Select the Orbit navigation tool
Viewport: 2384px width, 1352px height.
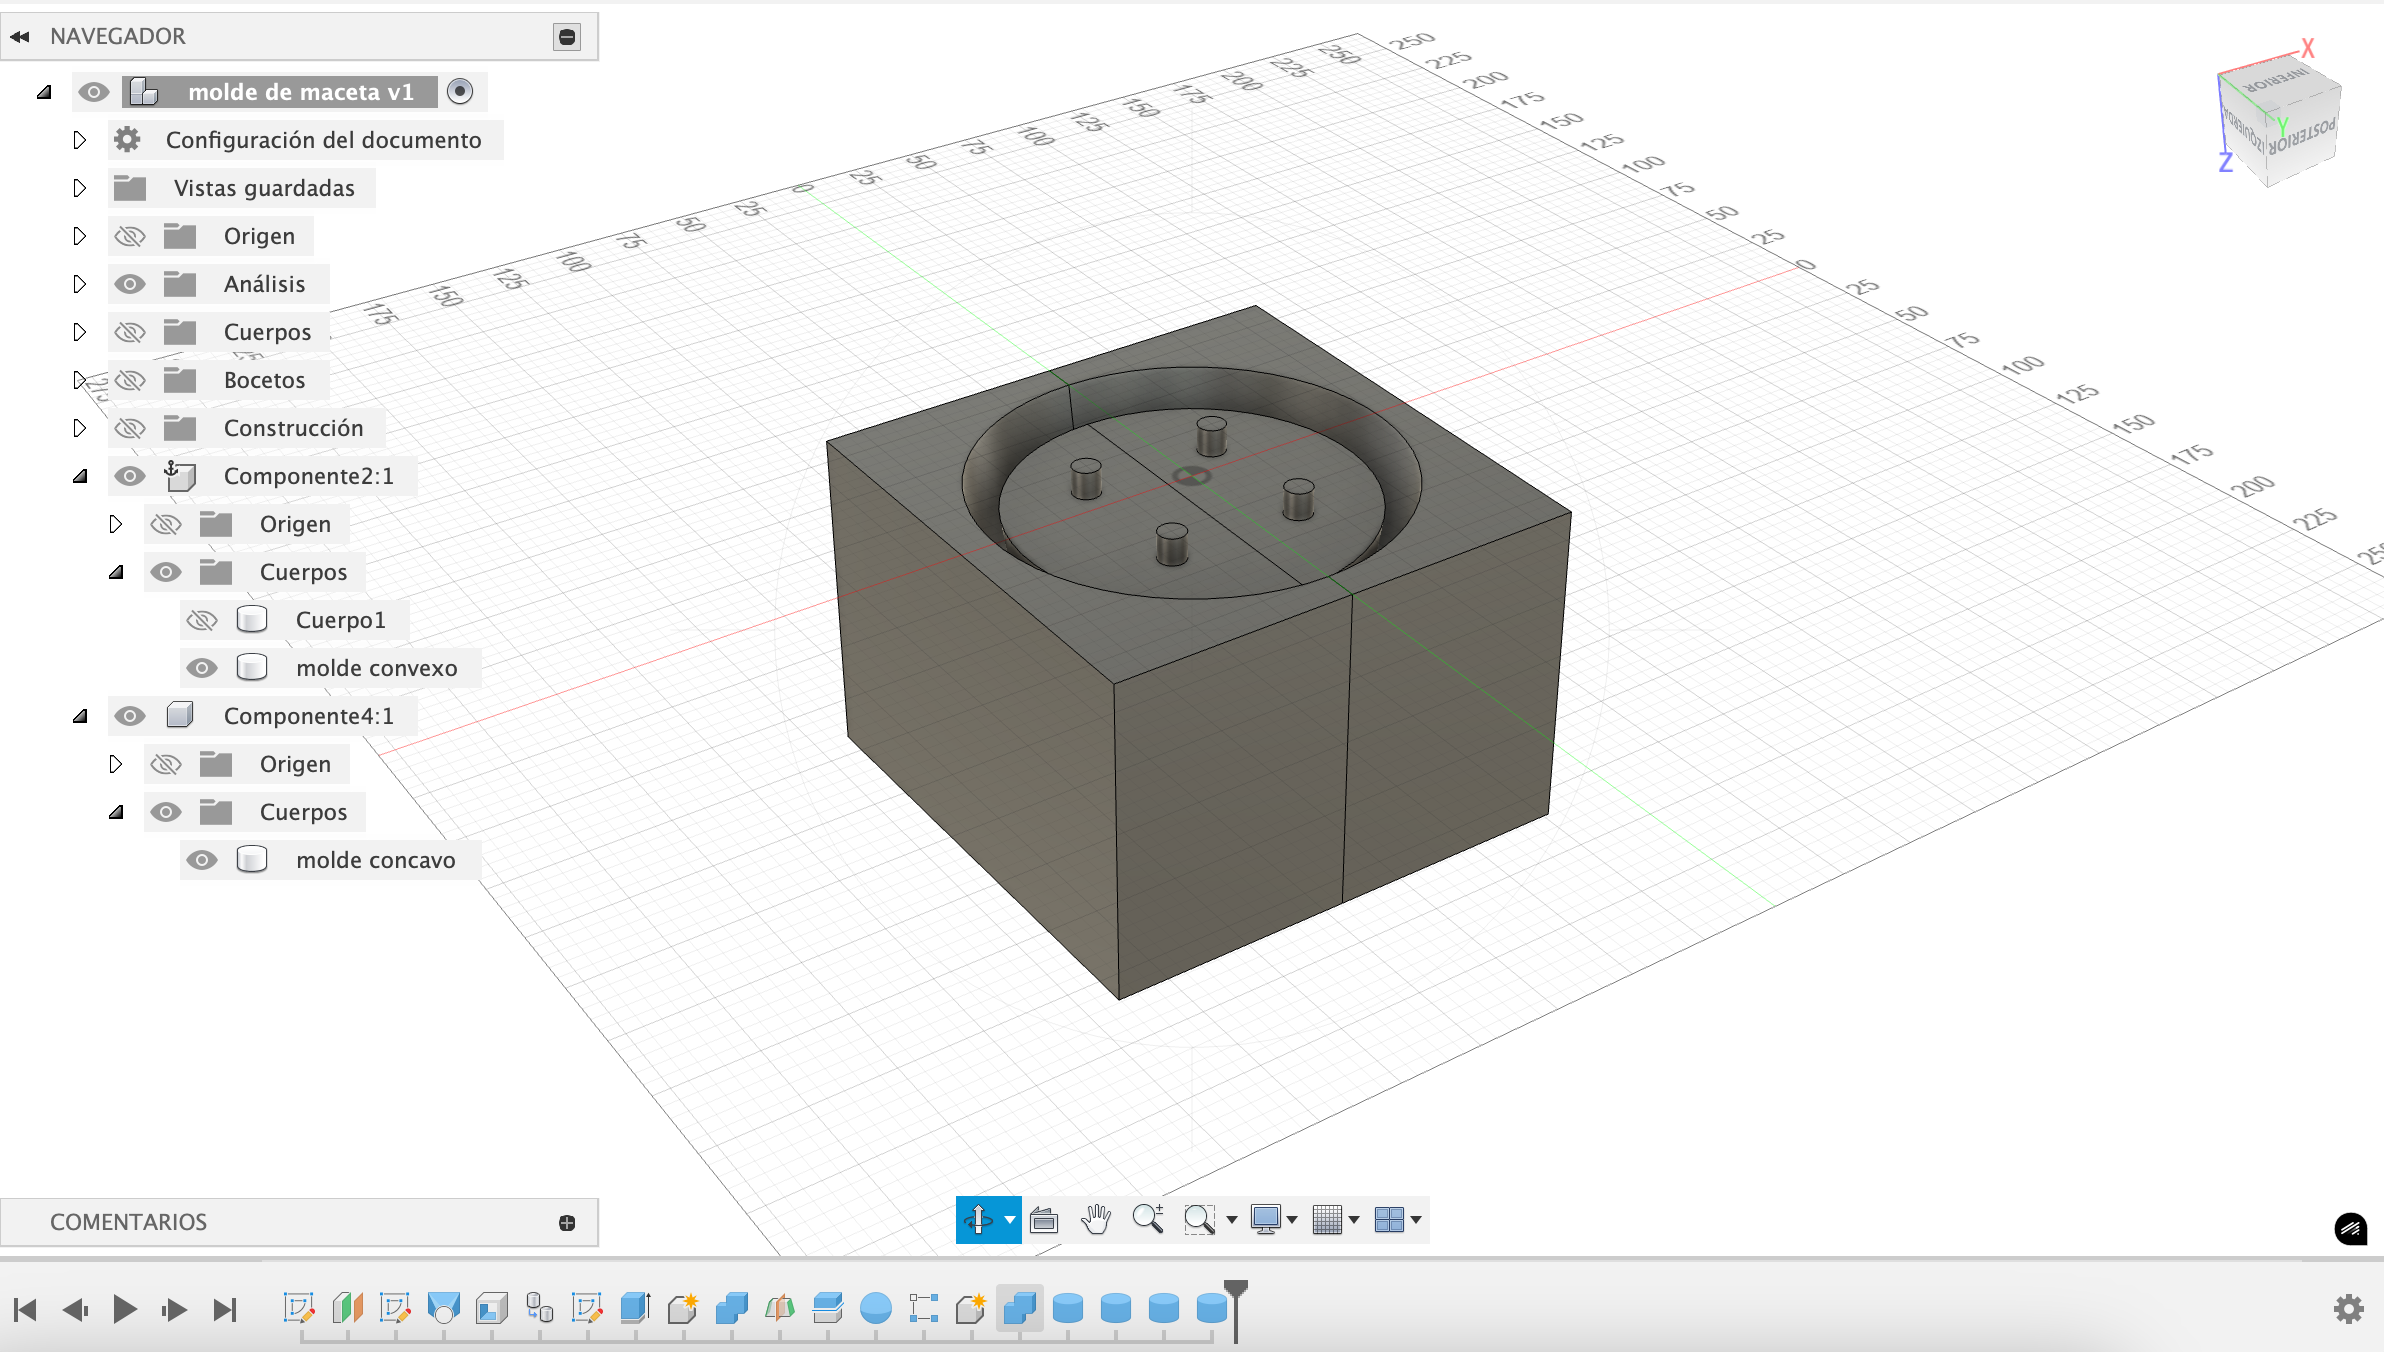[x=978, y=1220]
